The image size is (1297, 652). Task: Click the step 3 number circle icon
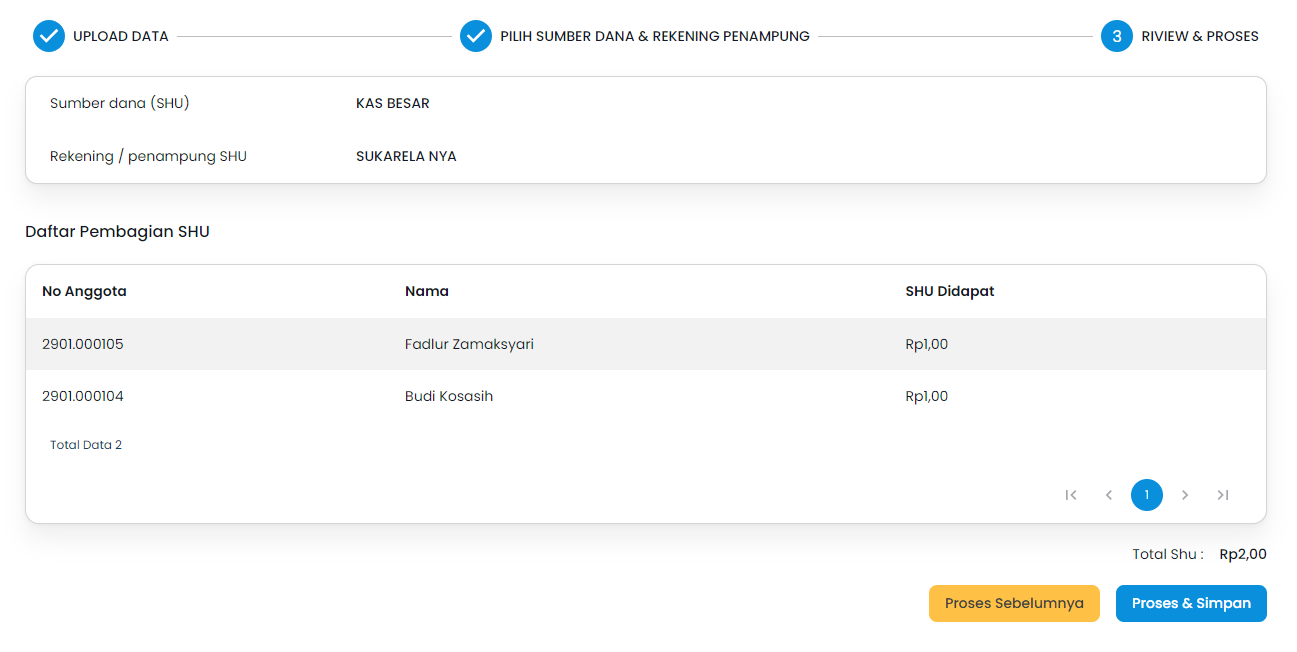click(1117, 36)
